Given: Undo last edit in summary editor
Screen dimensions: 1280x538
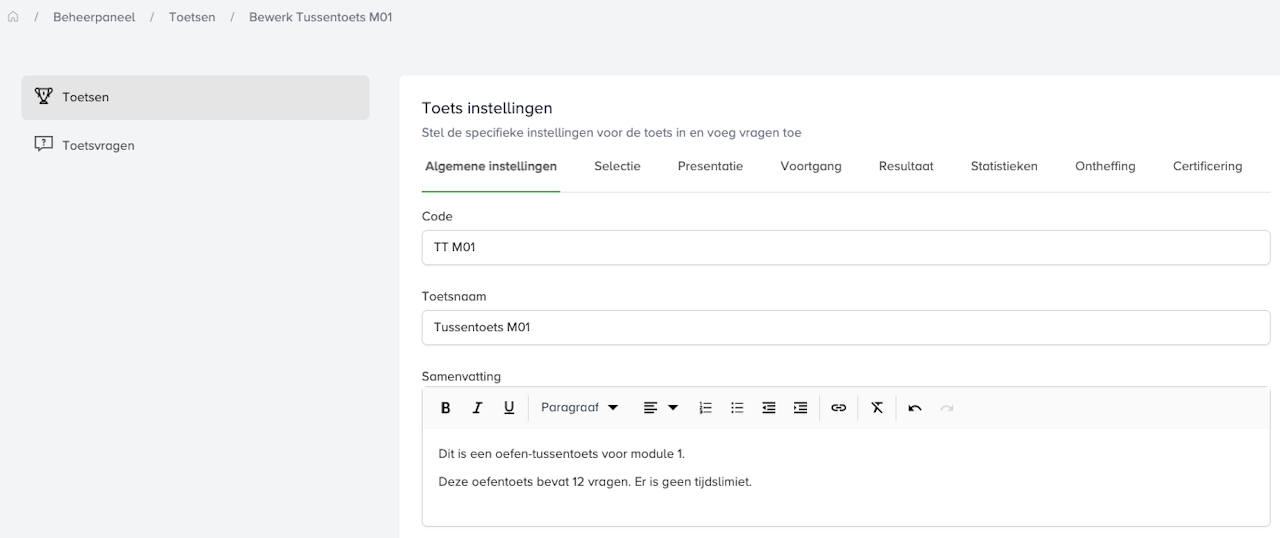Looking at the screenshot, I should click(x=915, y=408).
